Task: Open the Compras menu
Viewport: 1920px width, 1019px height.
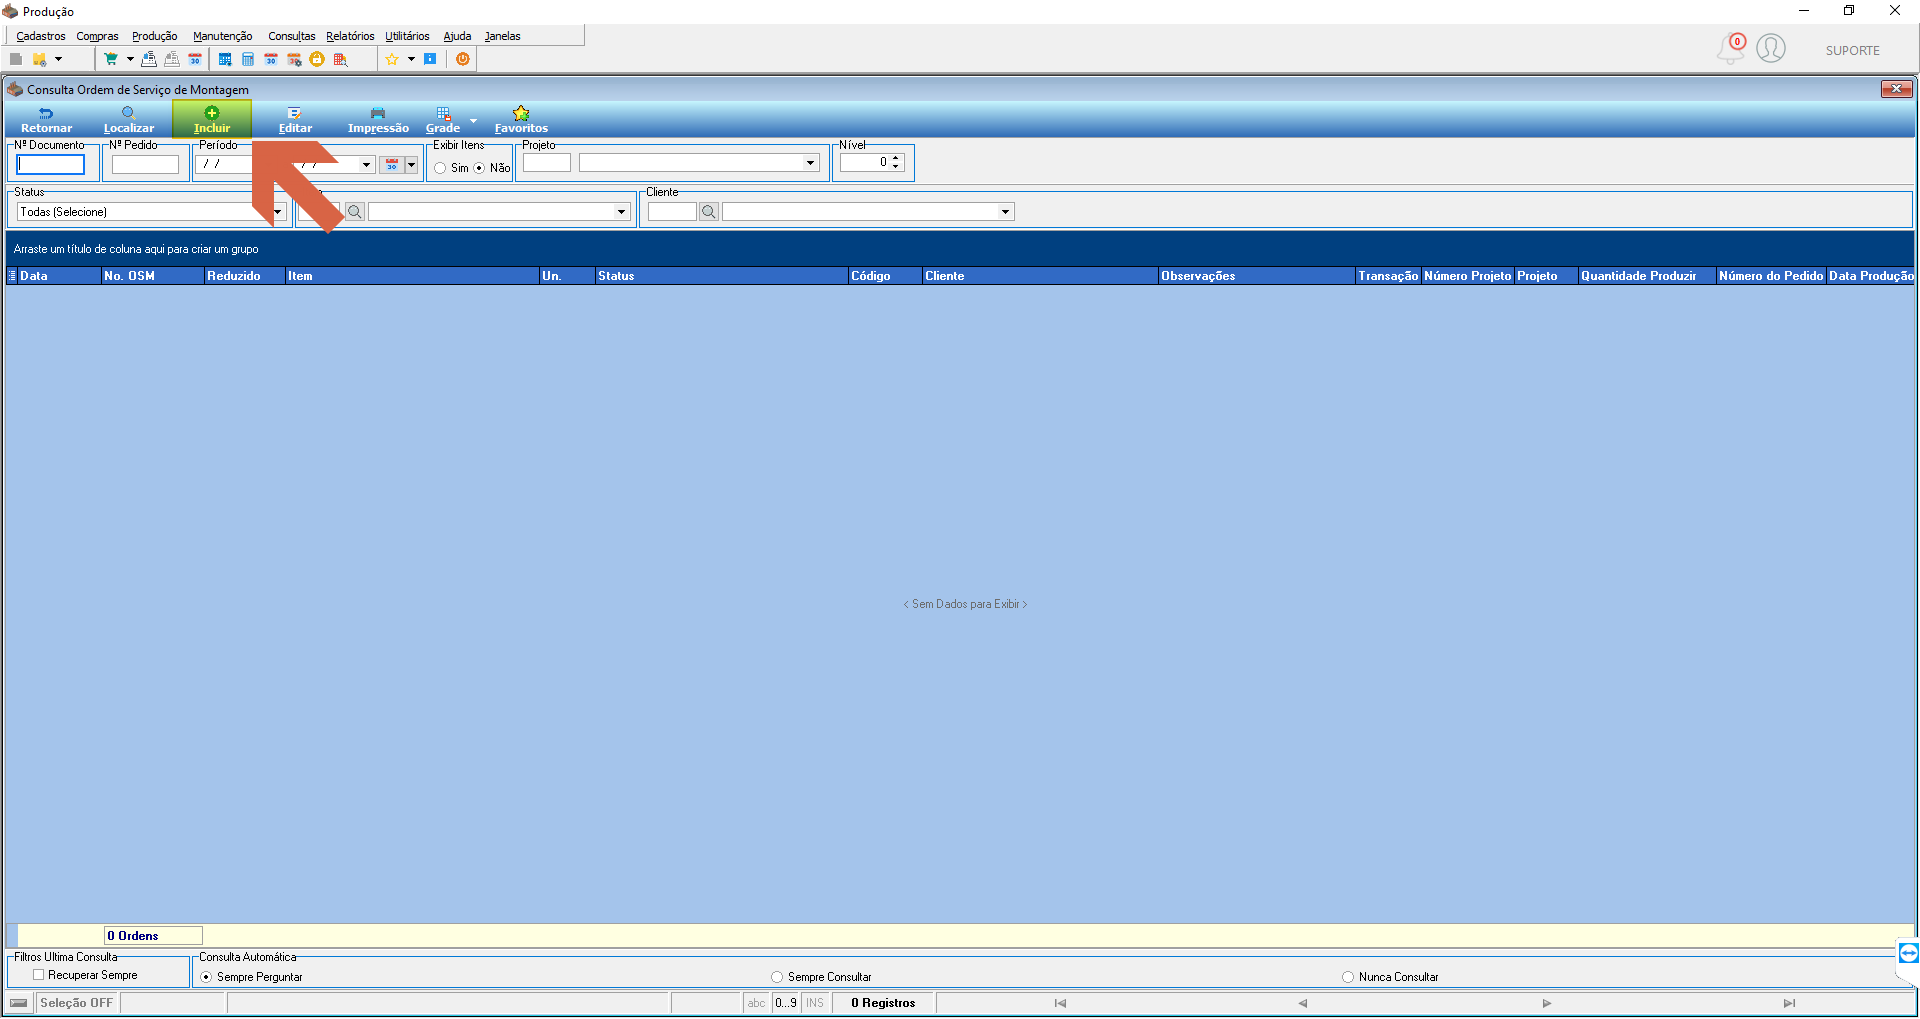Action: click(x=97, y=36)
